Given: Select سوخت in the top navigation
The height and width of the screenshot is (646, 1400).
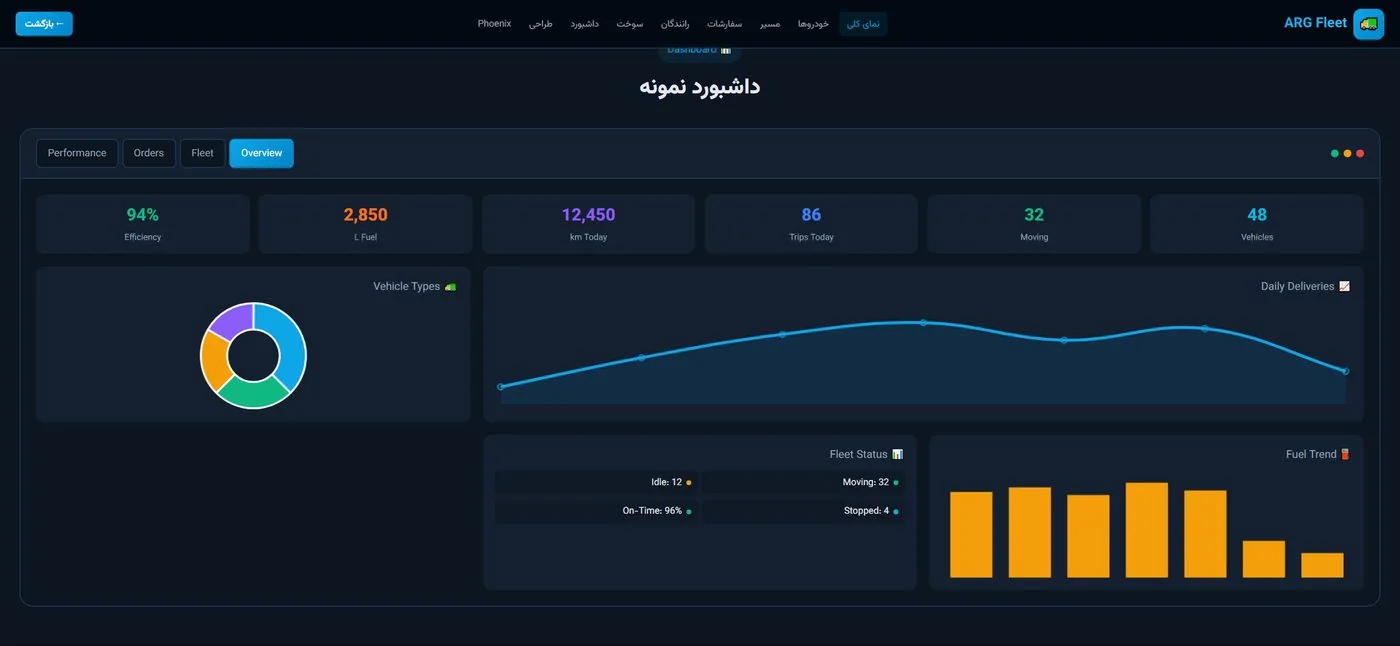Looking at the screenshot, I should 630,24.
